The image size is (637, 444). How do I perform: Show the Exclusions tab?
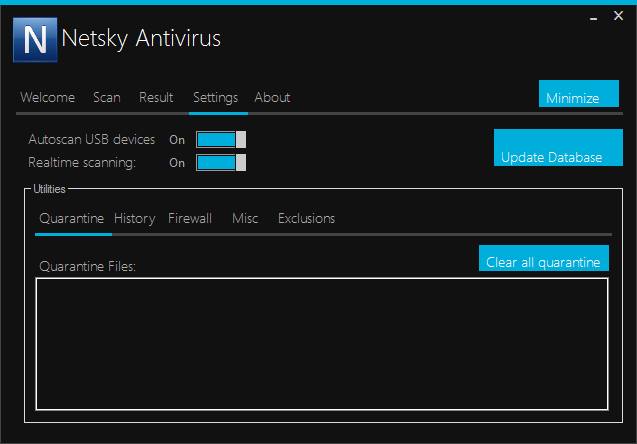tap(306, 219)
